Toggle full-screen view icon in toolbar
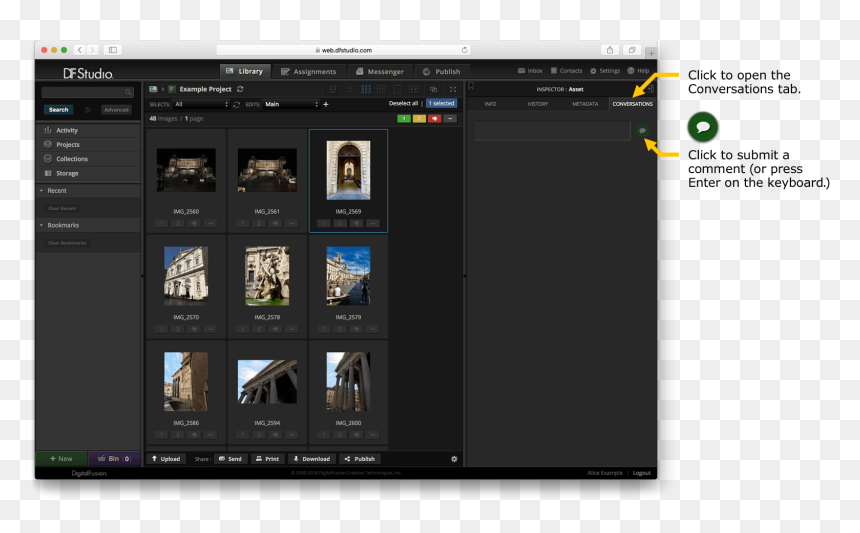The height and width of the screenshot is (533, 860). 453,89
